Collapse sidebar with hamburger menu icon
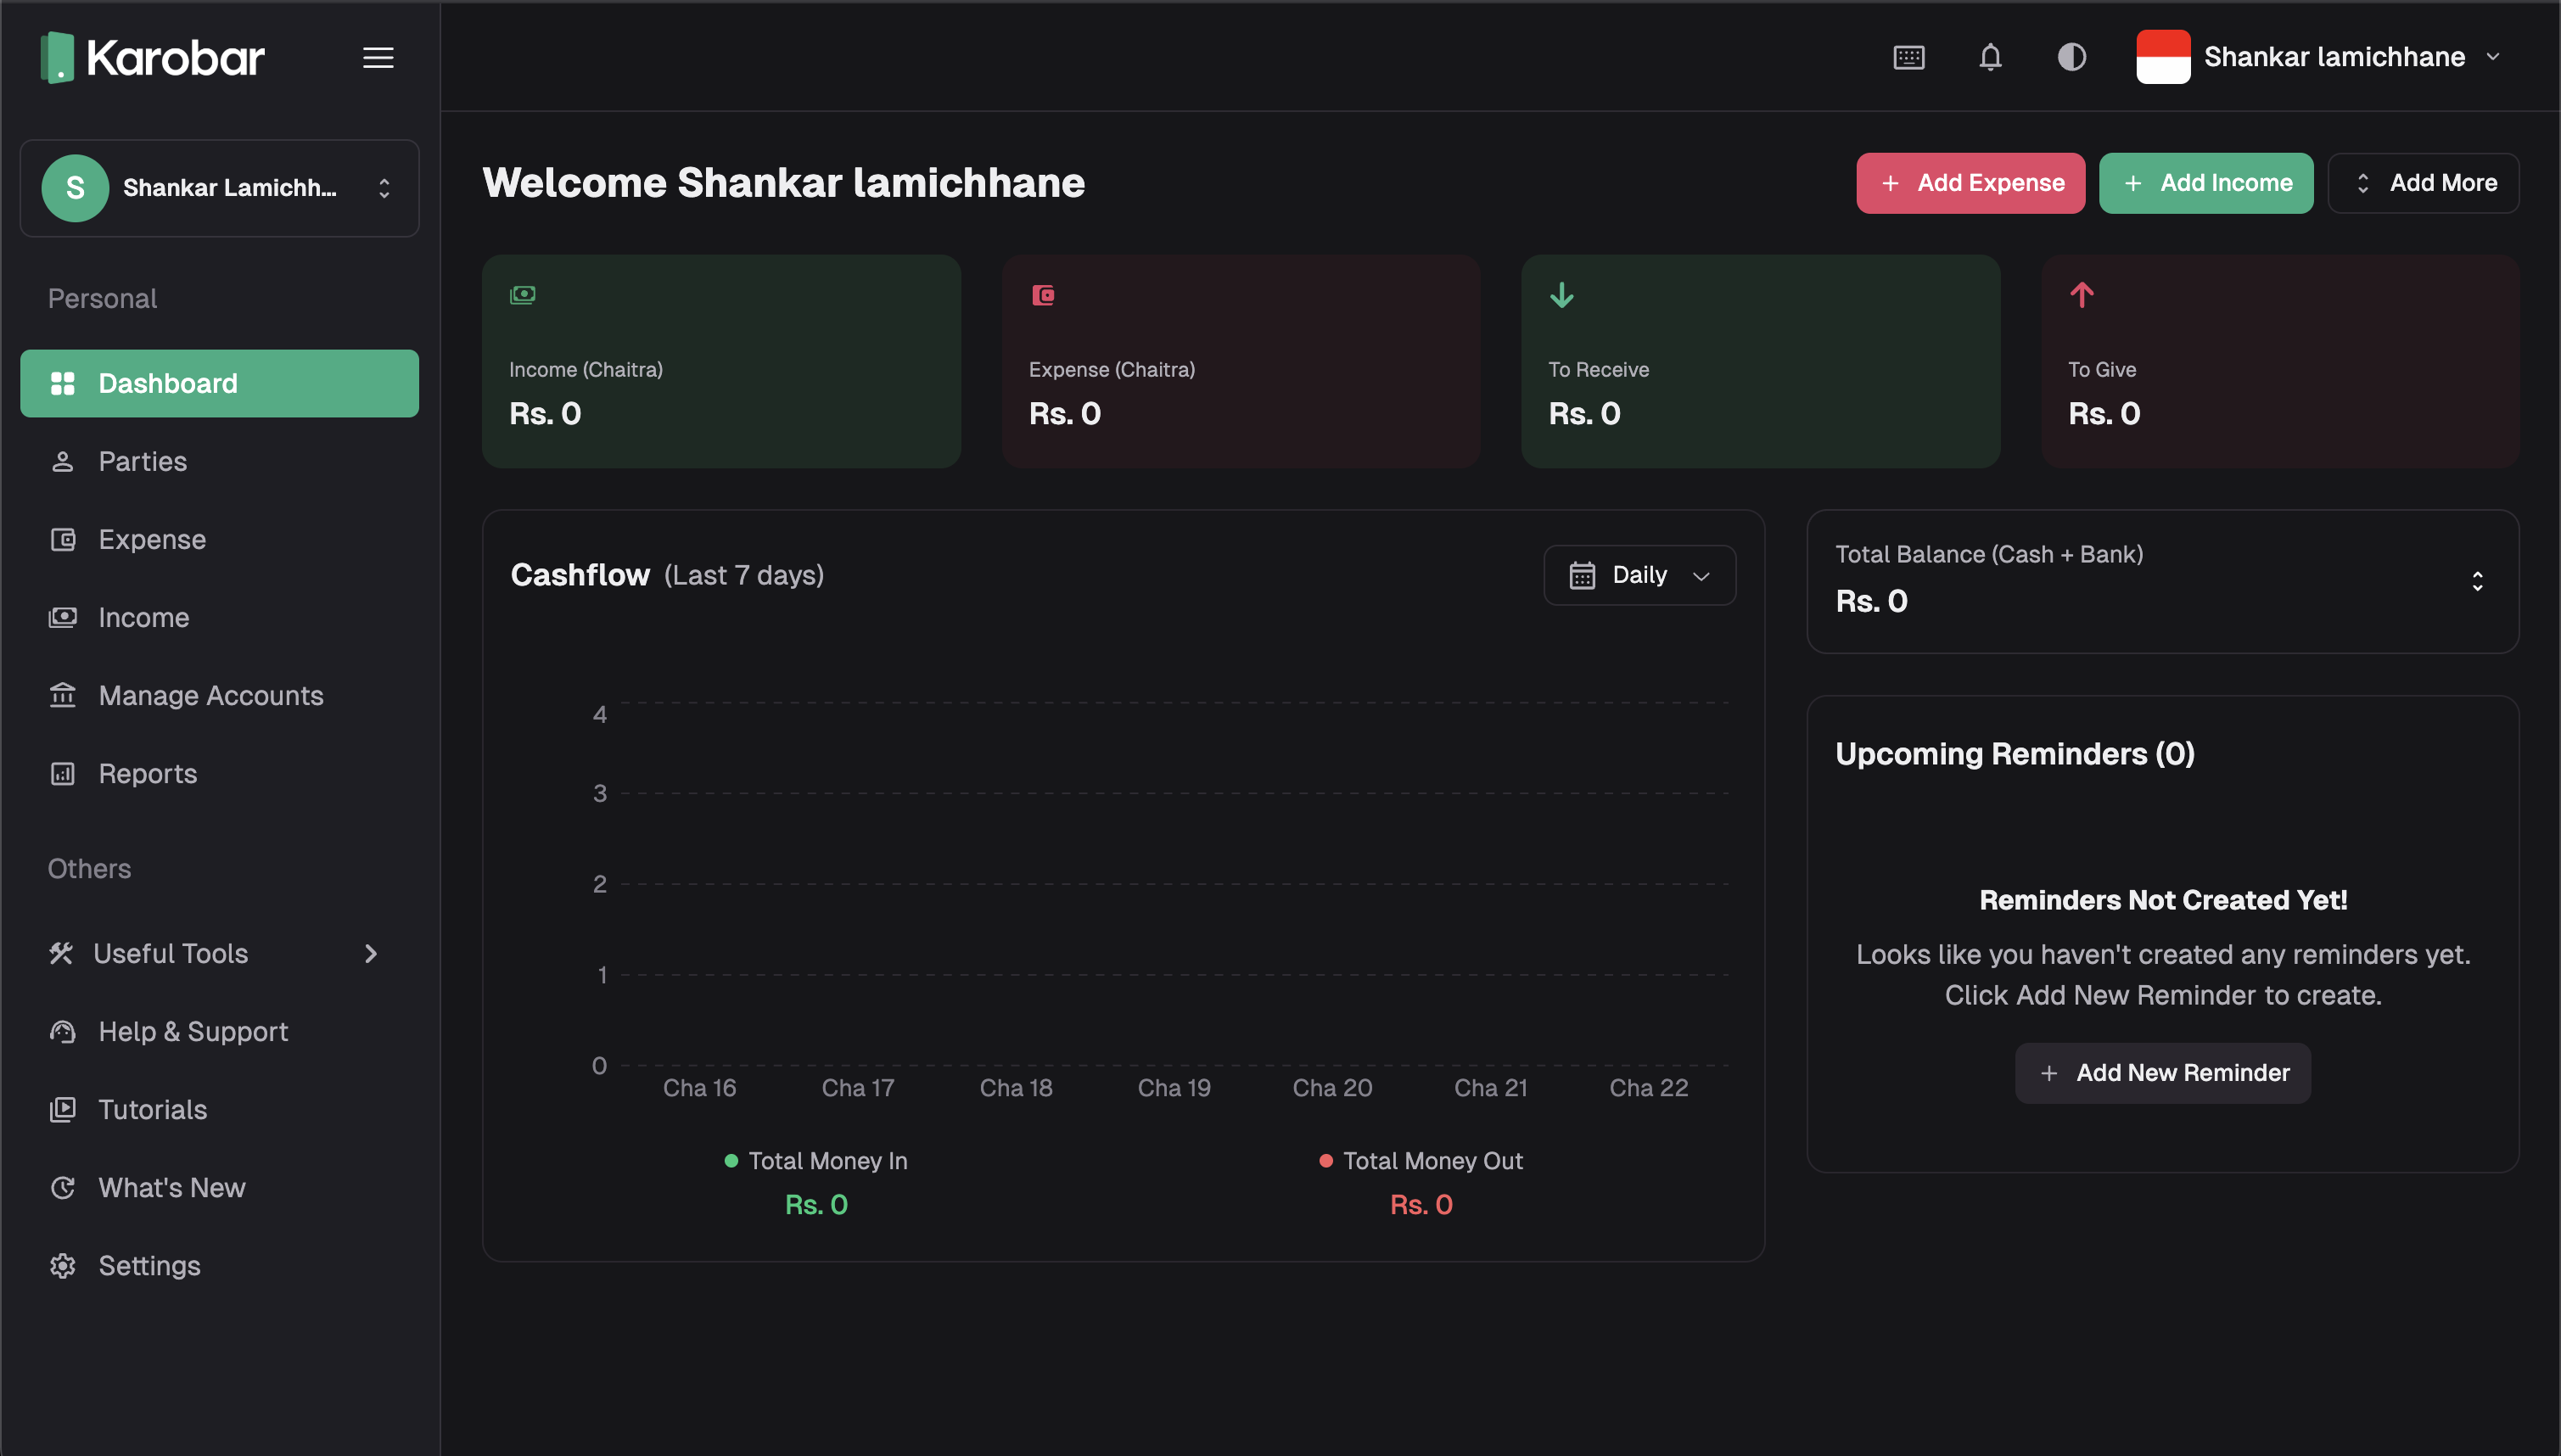The image size is (2561, 1456). [378, 58]
